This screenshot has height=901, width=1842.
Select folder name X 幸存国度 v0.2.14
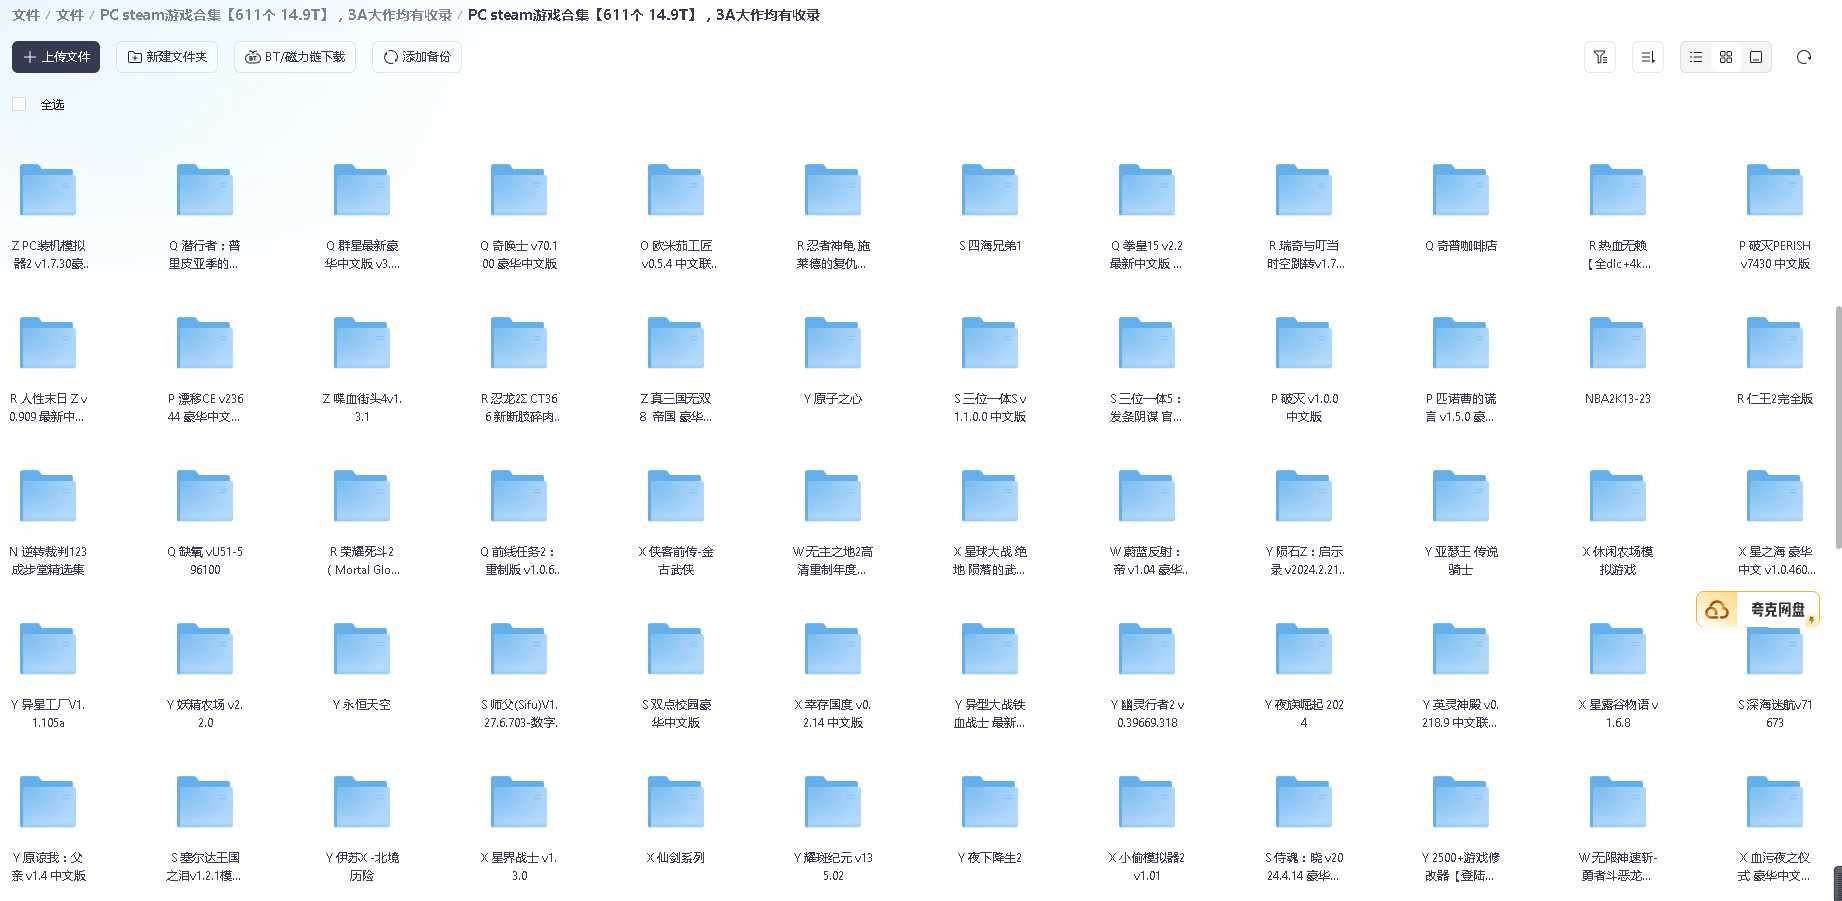tap(833, 713)
